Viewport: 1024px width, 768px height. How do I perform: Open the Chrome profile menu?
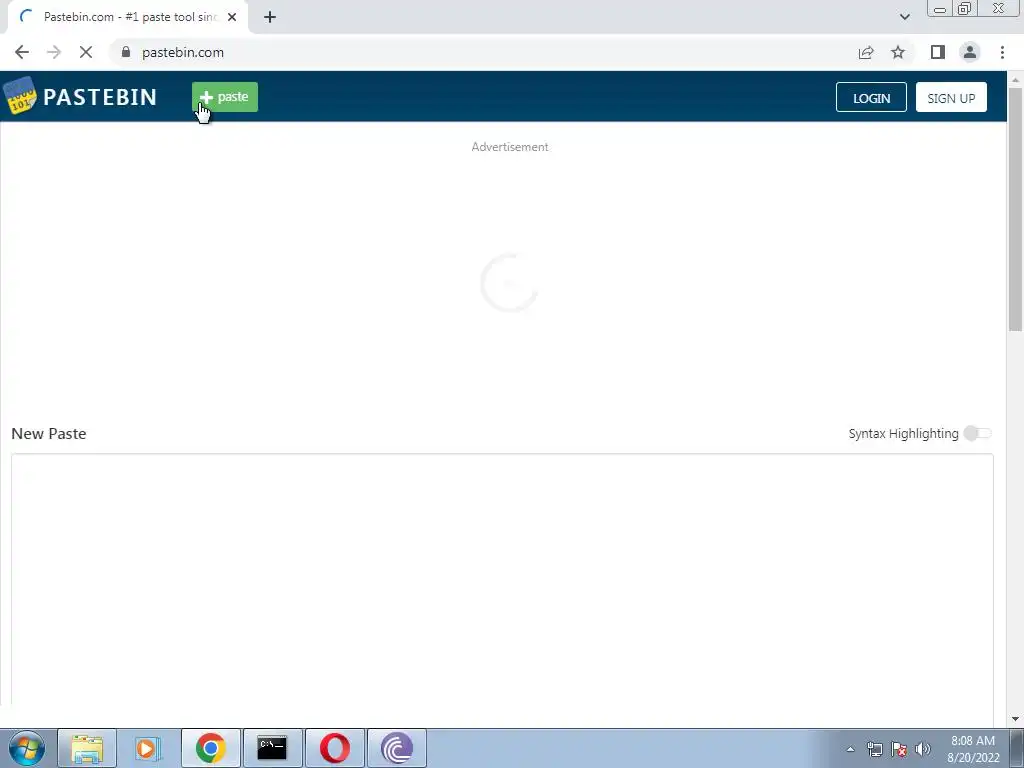click(x=970, y=52)
